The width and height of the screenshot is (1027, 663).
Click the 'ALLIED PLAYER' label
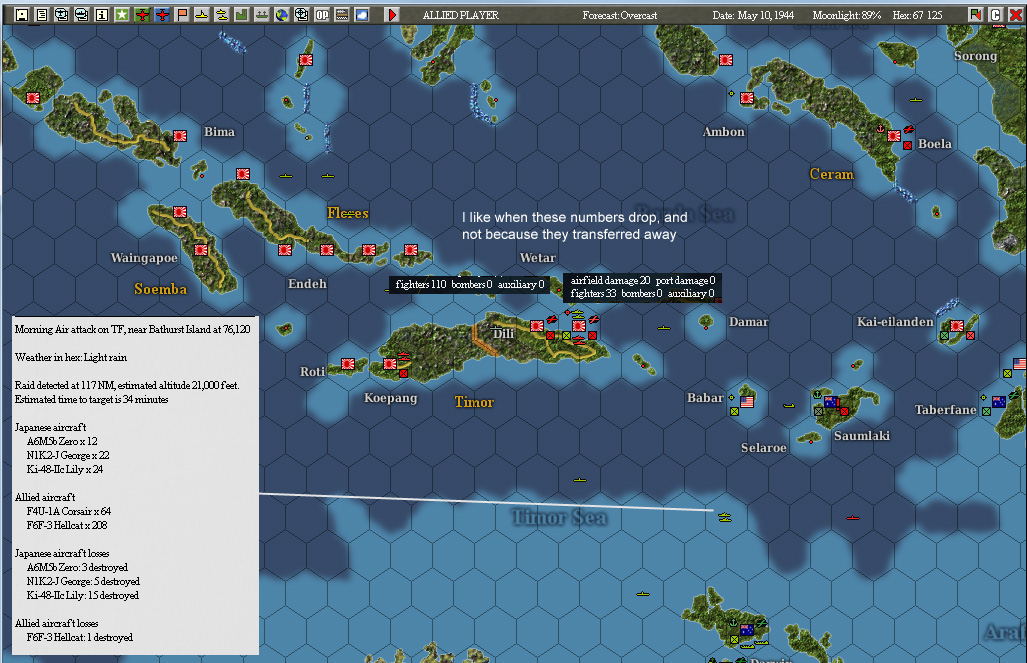[460, 15]
